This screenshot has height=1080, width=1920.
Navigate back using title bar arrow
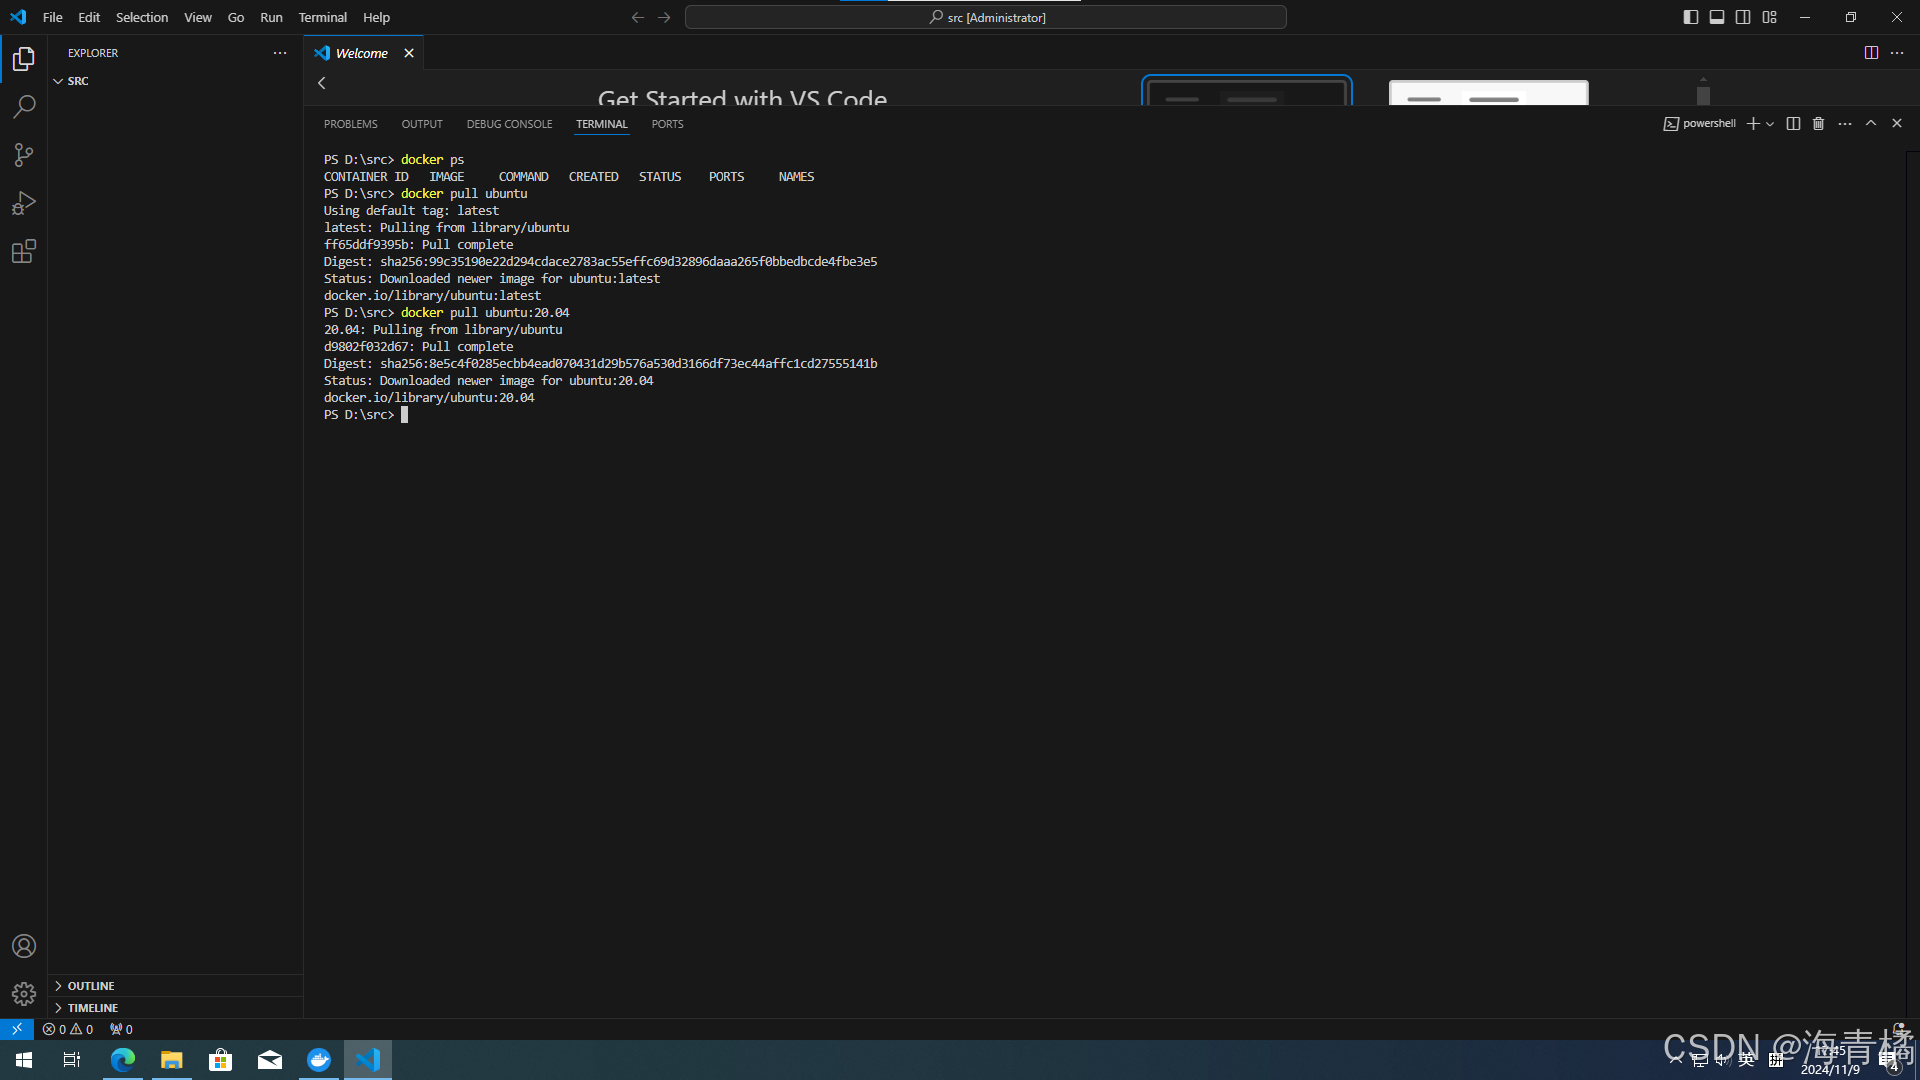coord(638,17)
